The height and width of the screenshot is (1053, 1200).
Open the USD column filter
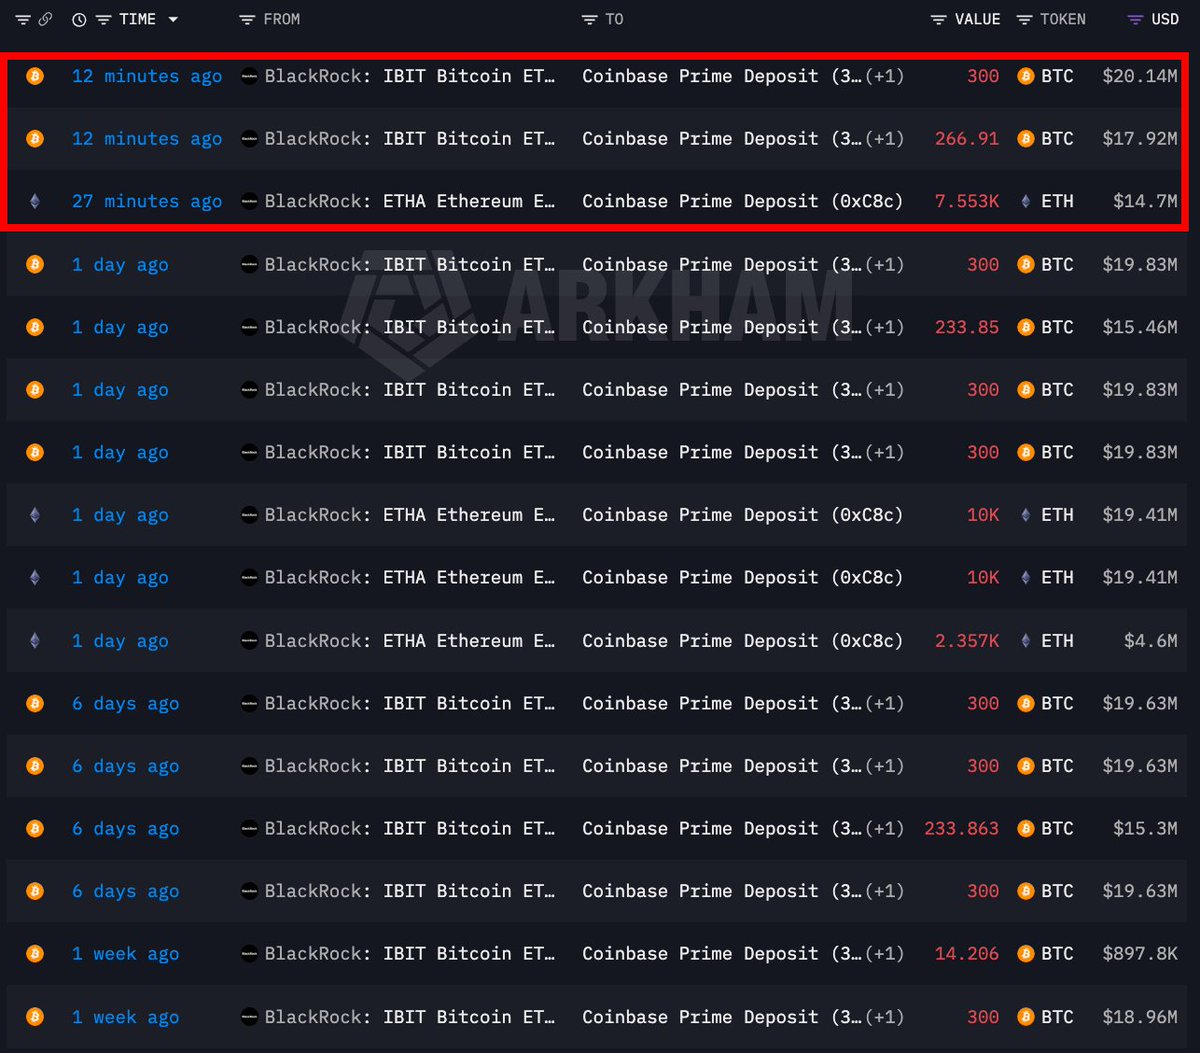tap(1135, 19)
